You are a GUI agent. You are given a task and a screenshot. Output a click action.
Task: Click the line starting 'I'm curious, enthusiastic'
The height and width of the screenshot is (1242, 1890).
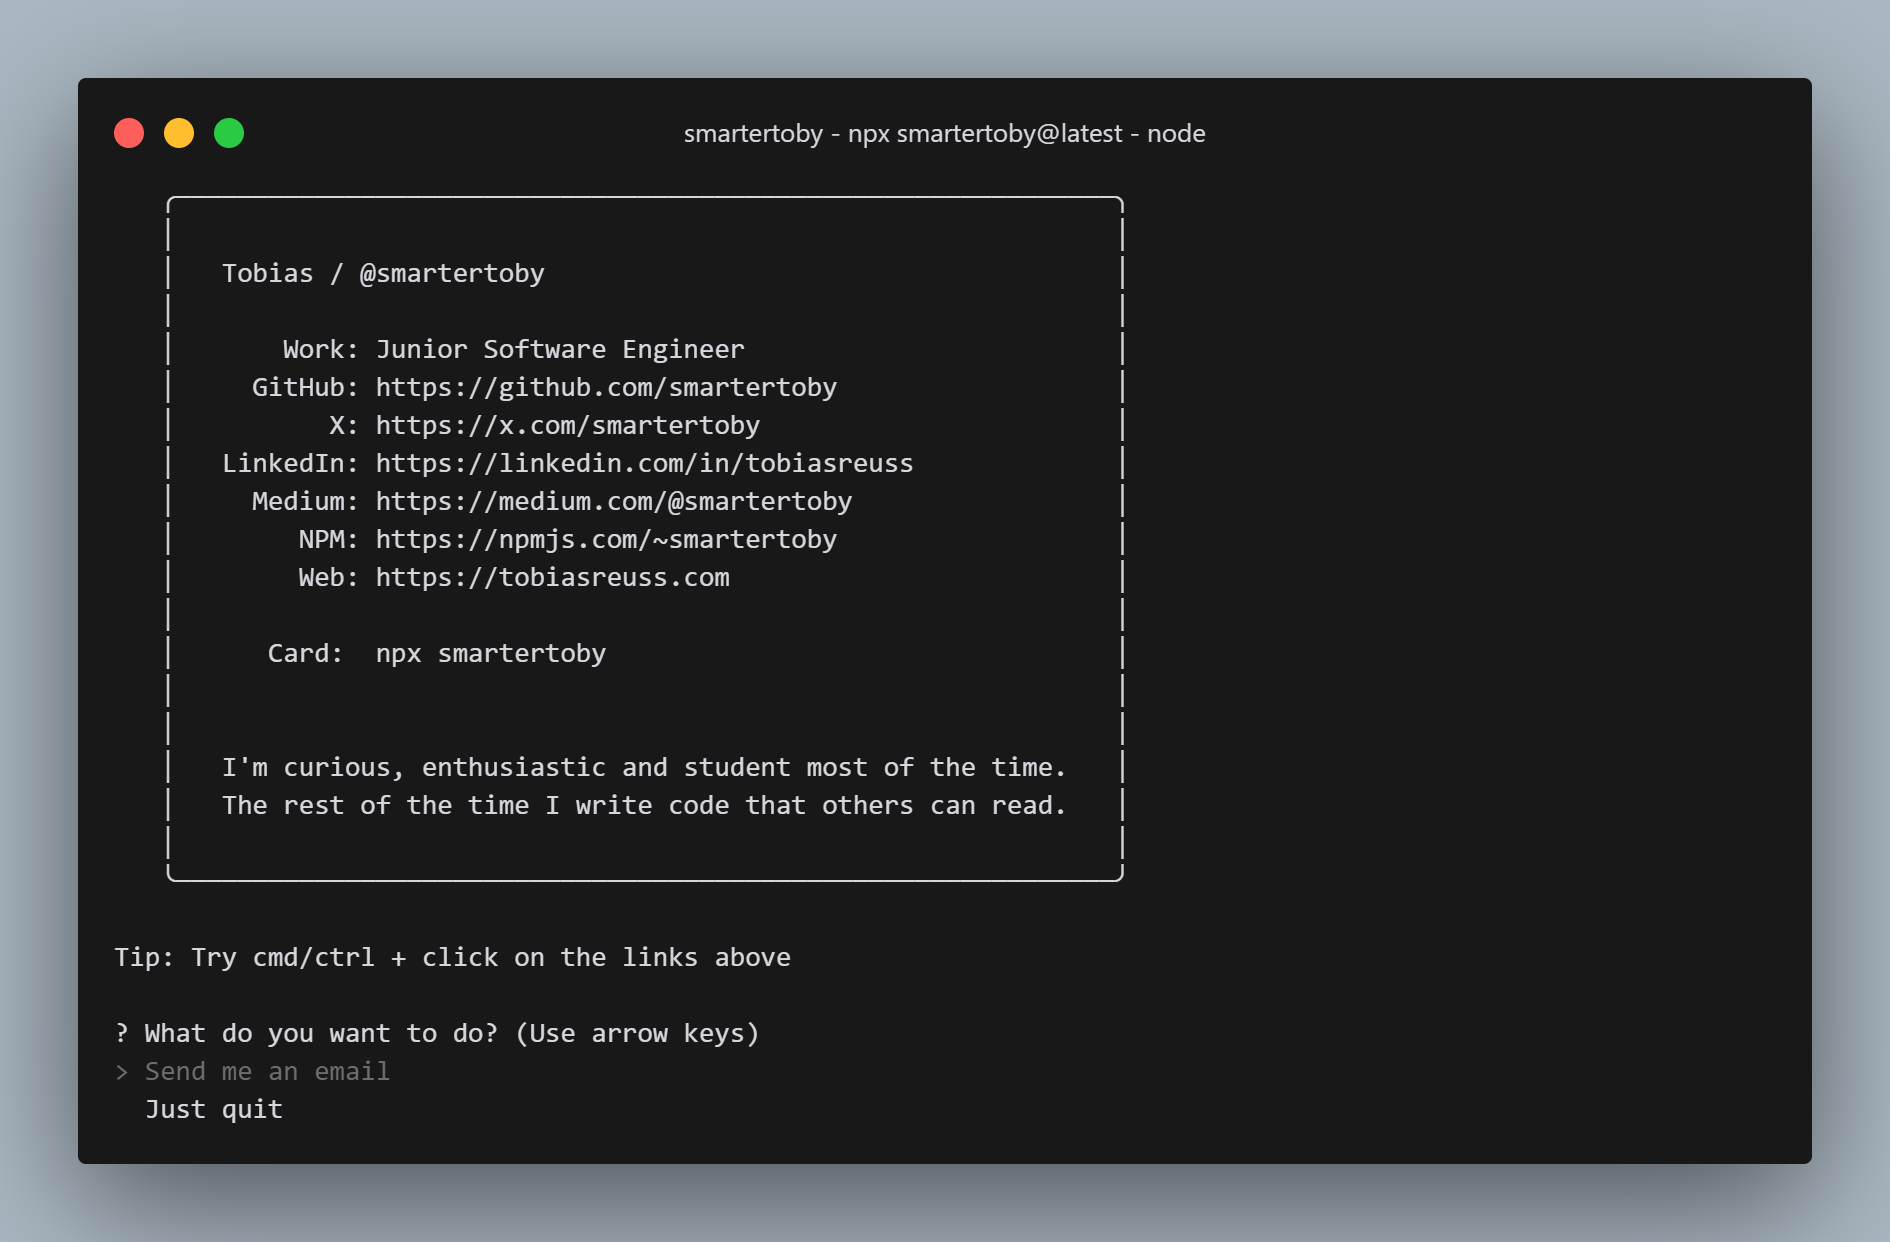click(x=644, y=768)
